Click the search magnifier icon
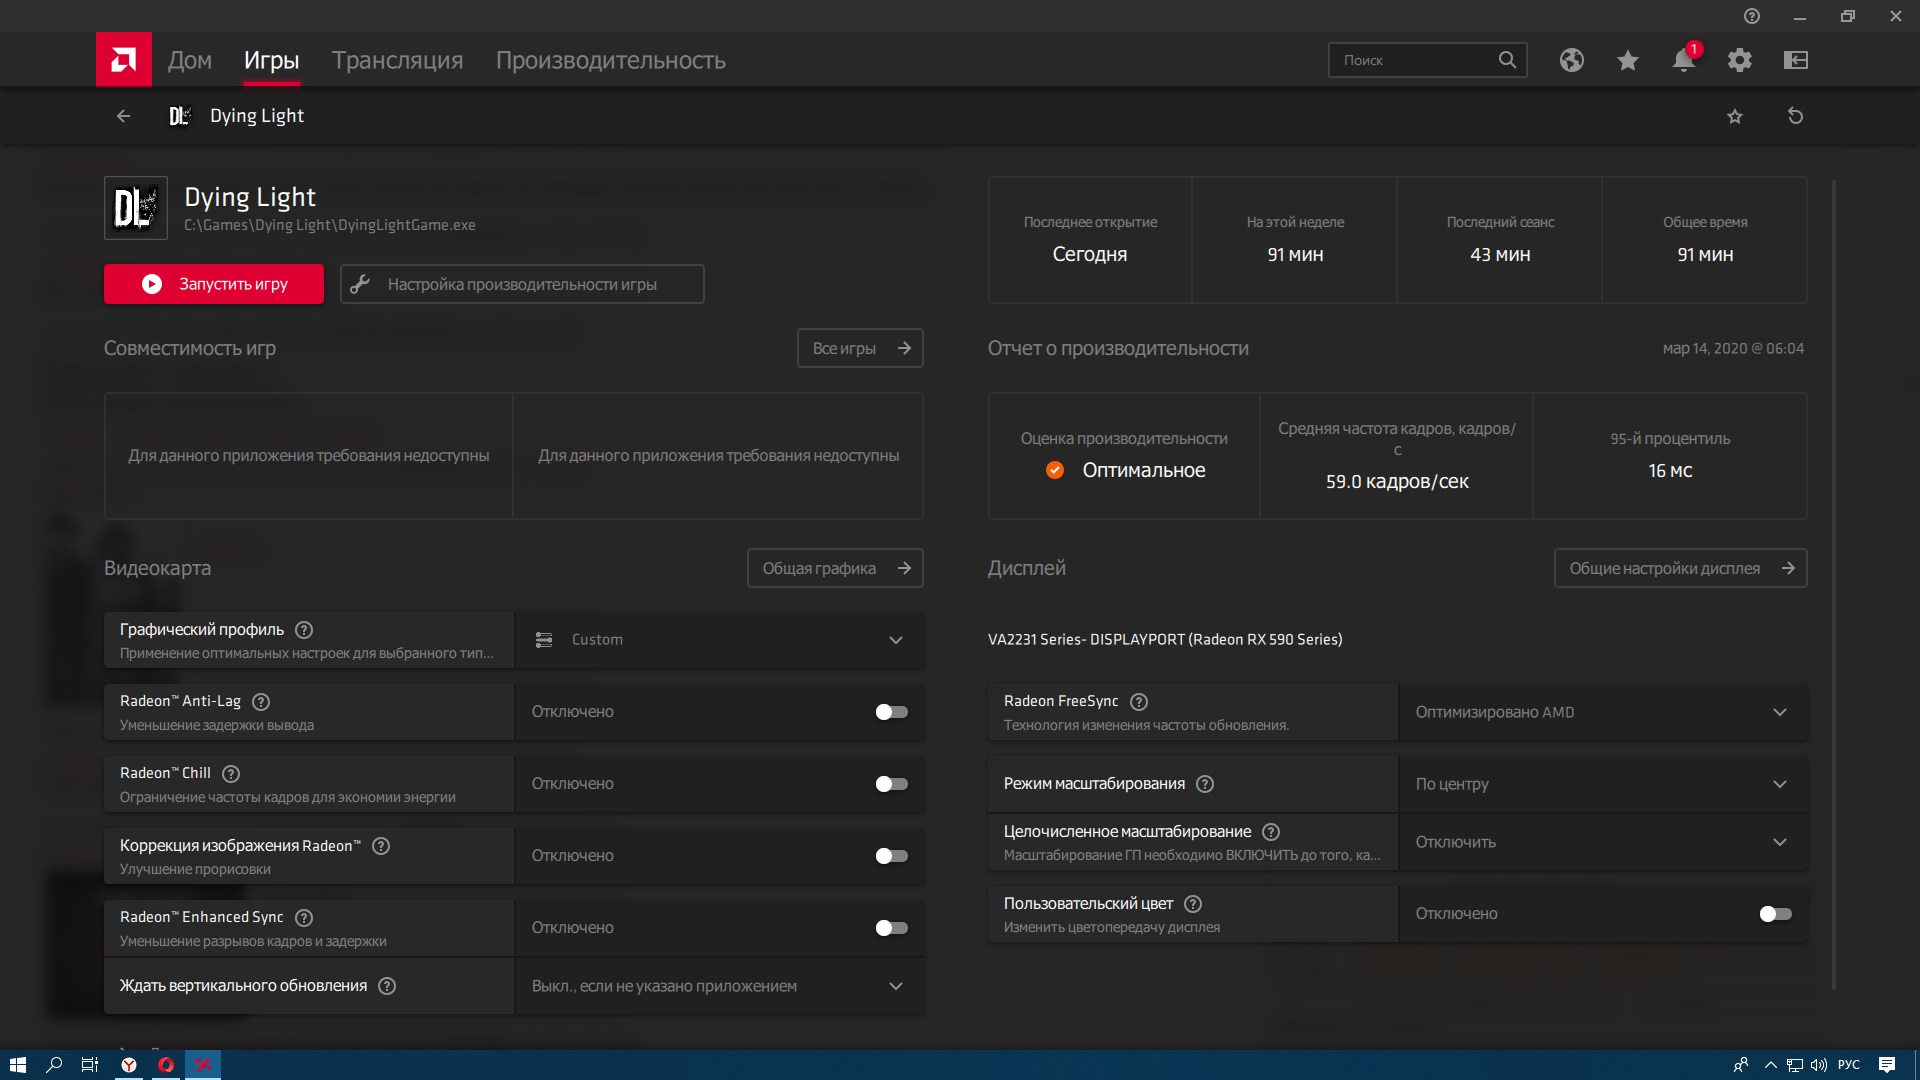This screenshot has width=1920, height=1080. 1507,60
